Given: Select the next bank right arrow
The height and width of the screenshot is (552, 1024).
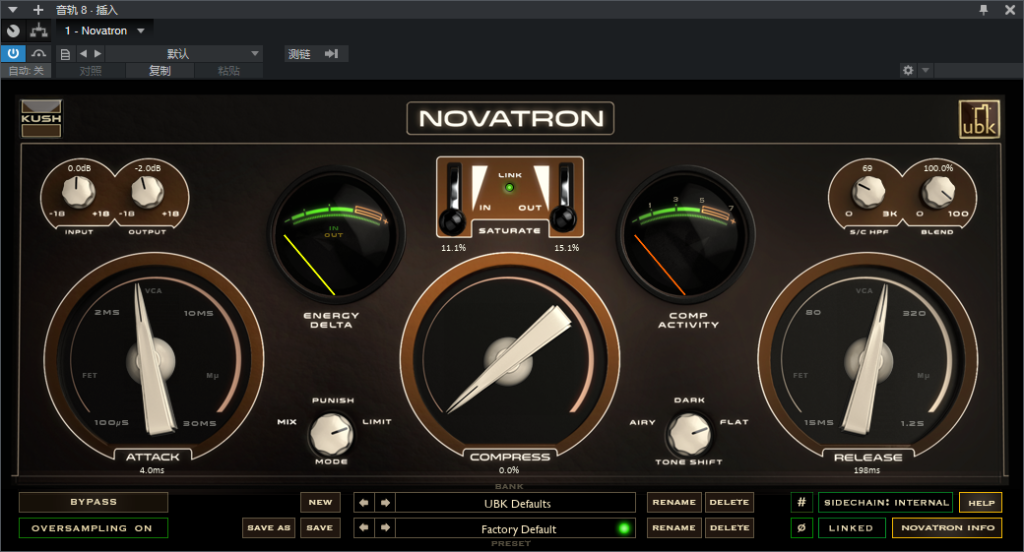Looking at the screenshot, I should 385,502.
